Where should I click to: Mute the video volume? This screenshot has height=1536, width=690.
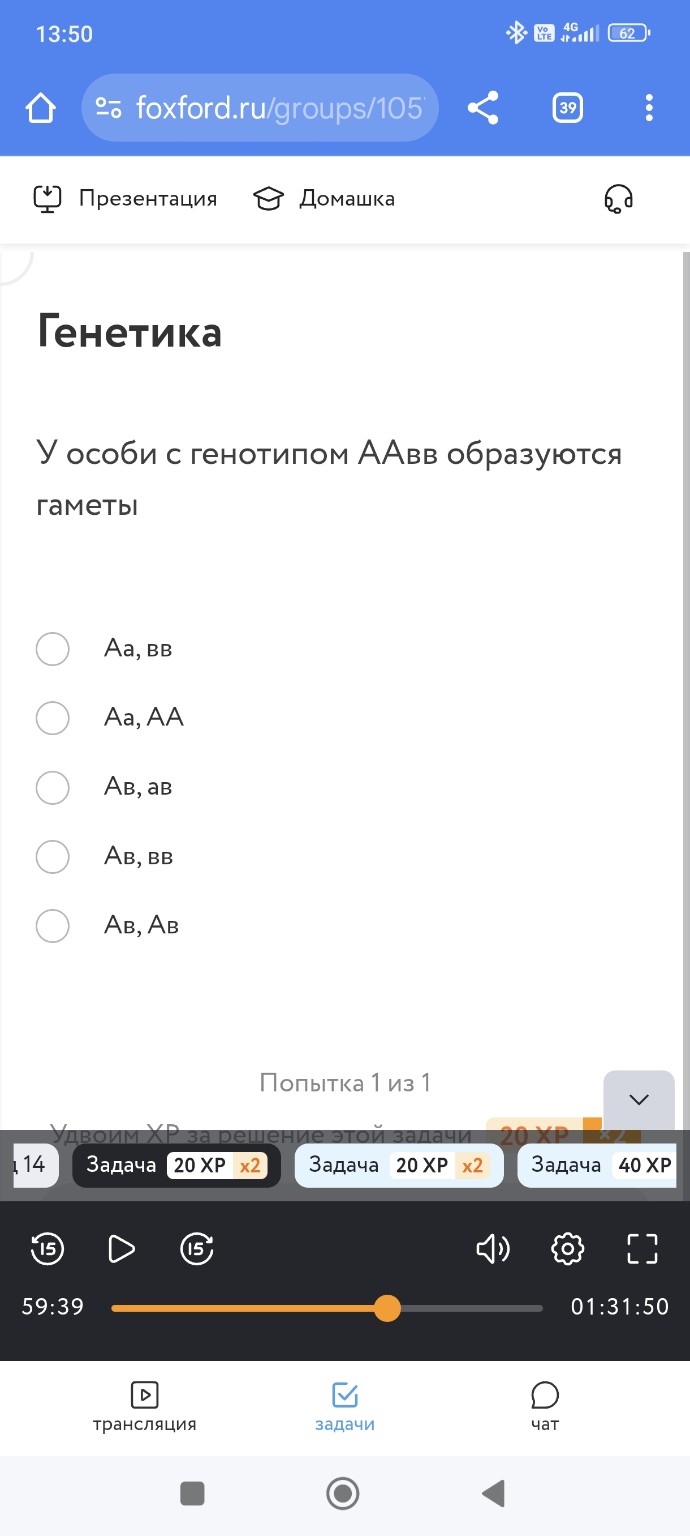click(x=492, y=1248)
